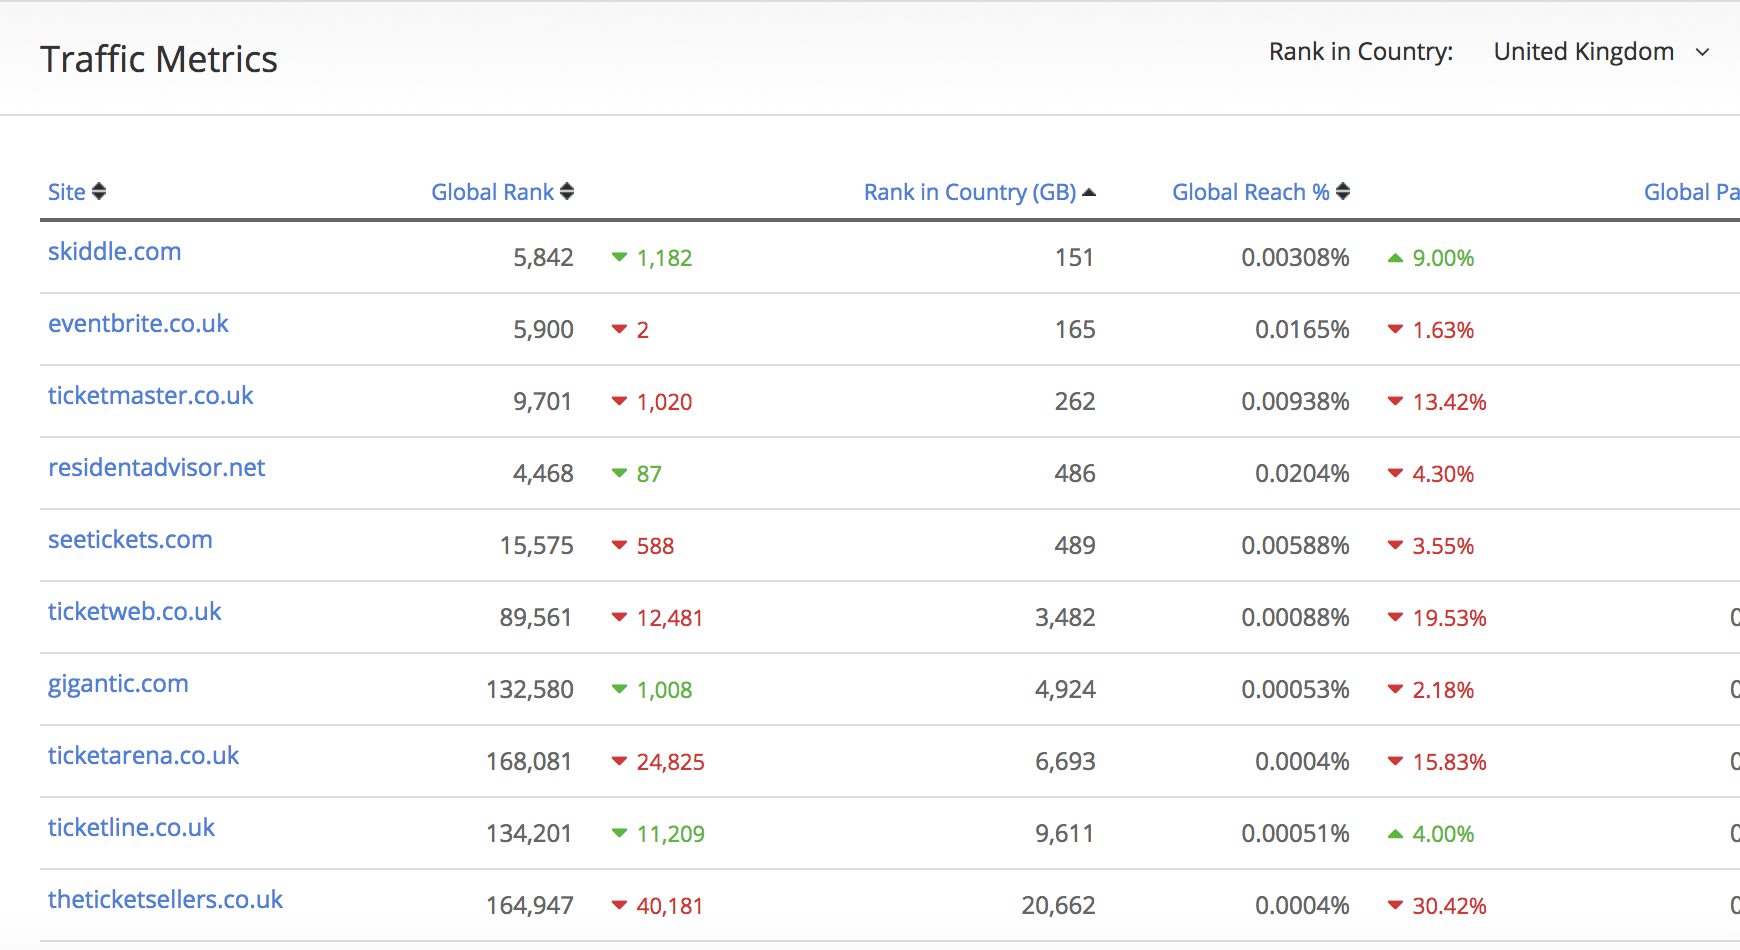1740x950 pixels.
Task: Click the red down arrow beside 3.55%
Action: (1395, 546)
